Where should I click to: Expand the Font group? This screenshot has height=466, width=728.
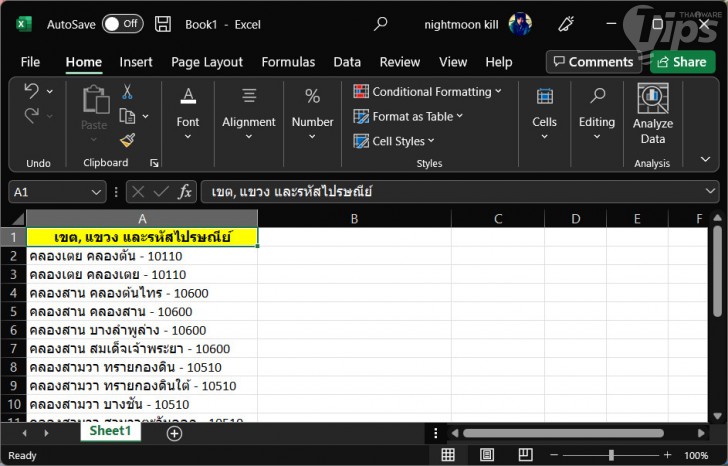188,114
